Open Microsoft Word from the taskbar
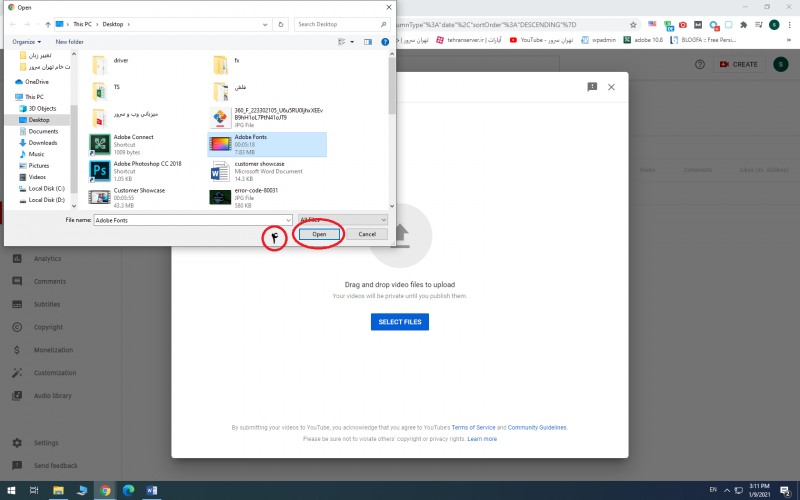Image resolution: width=800 pixels, height=500 pixels. click(x=153, y=490)
